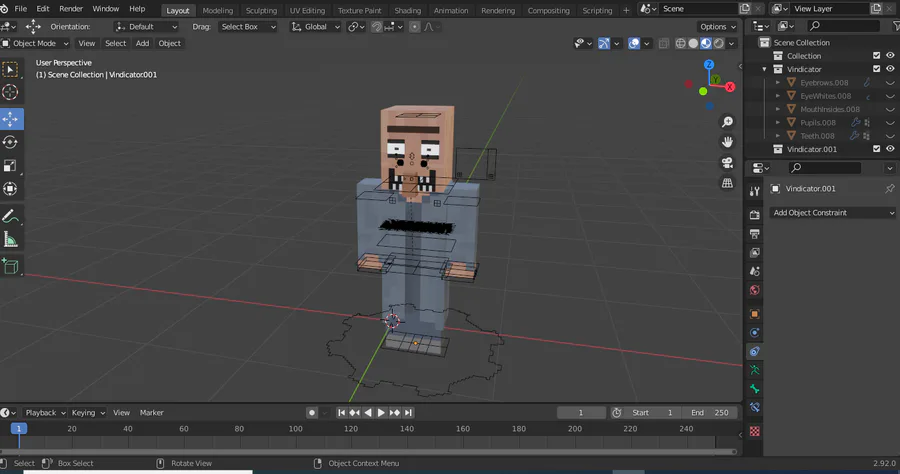Toggle X-ray mode
The image size is (900, 474).
click(664, 44)
